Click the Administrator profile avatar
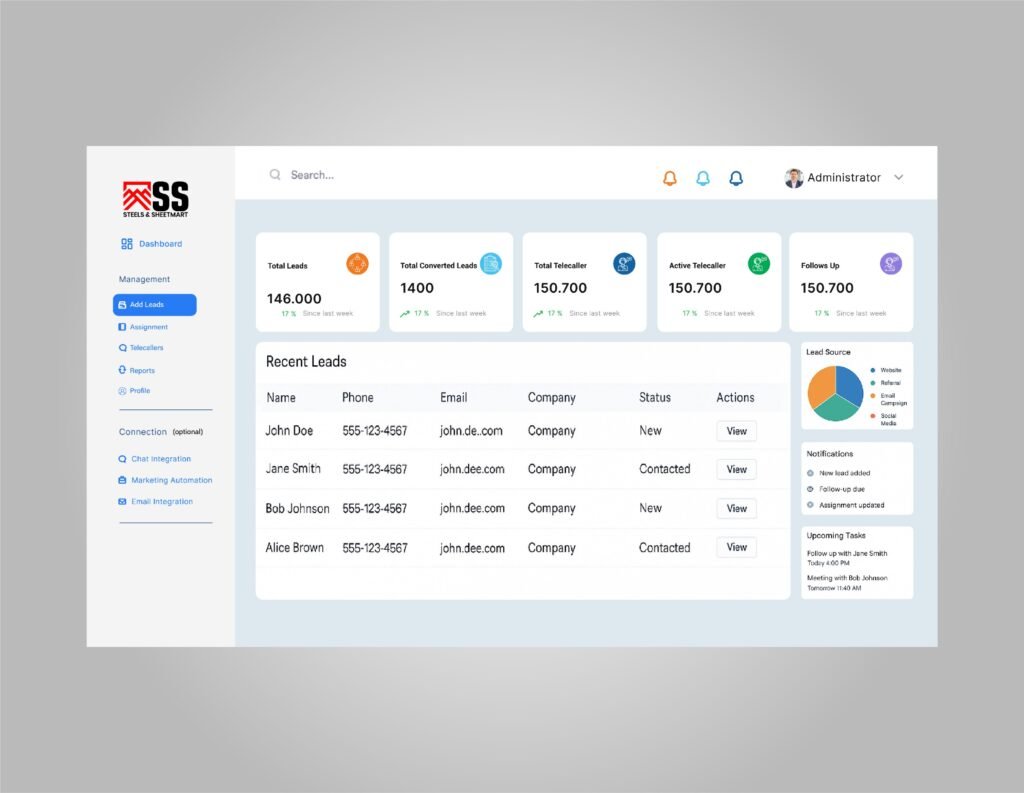Image resolution: width=1024 pixels, height=793 pixels. tap(794, 178)
